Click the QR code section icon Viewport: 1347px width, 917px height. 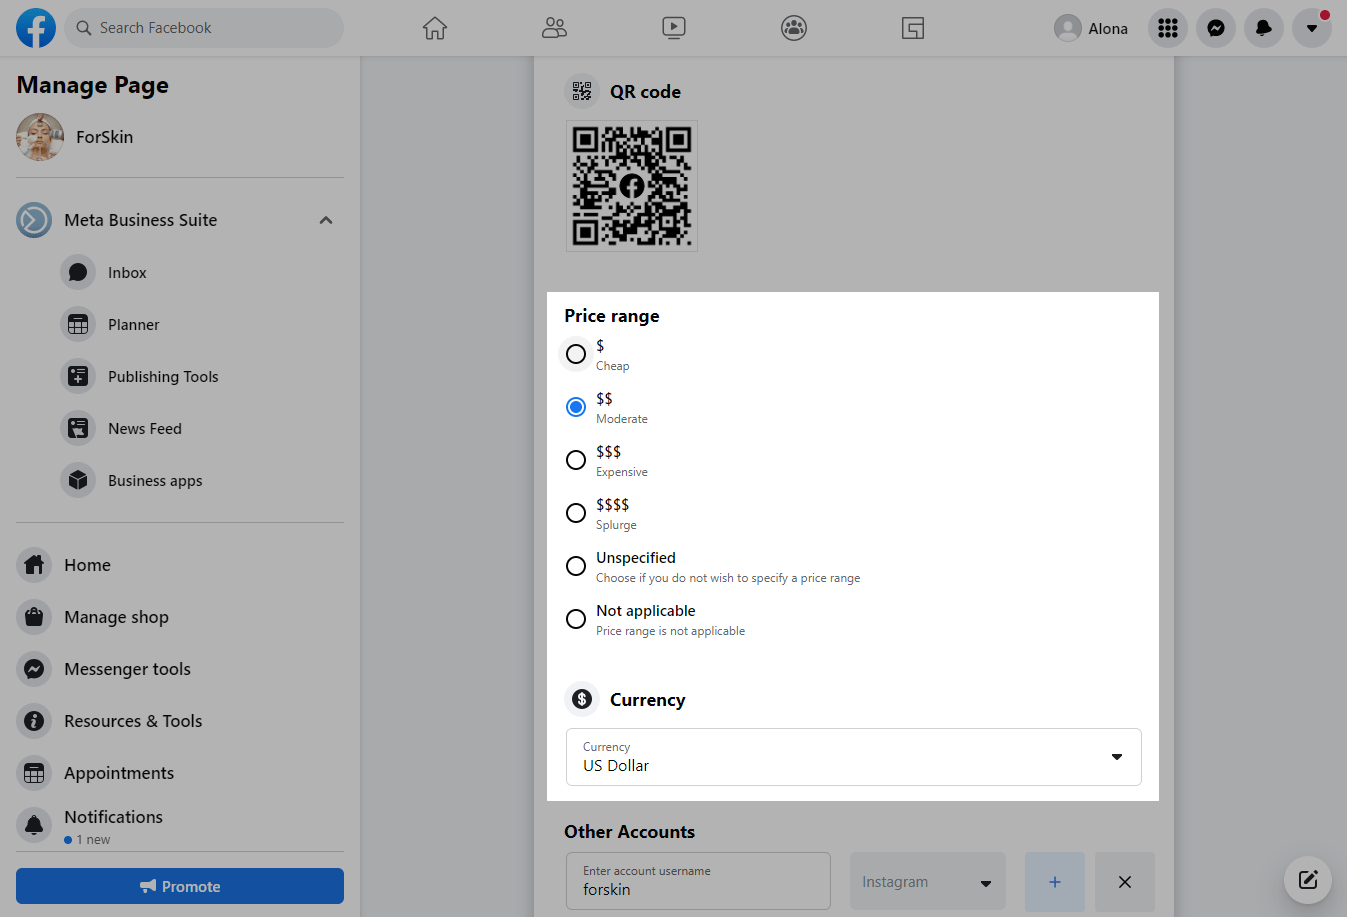tap(582, 92)
